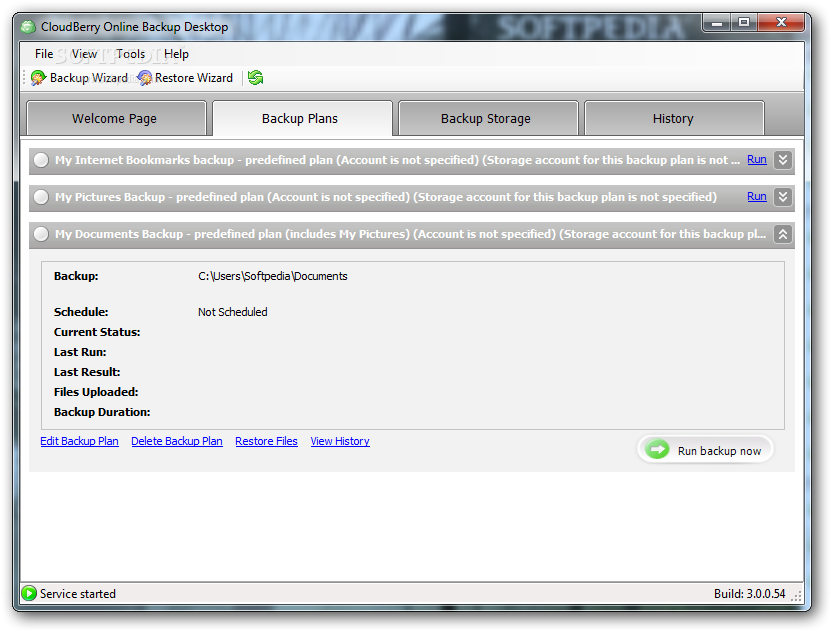The width and height of the screenshot is (832, 632).
Task: Select radio for My Pictures Backup
Action: pos(41,197)
